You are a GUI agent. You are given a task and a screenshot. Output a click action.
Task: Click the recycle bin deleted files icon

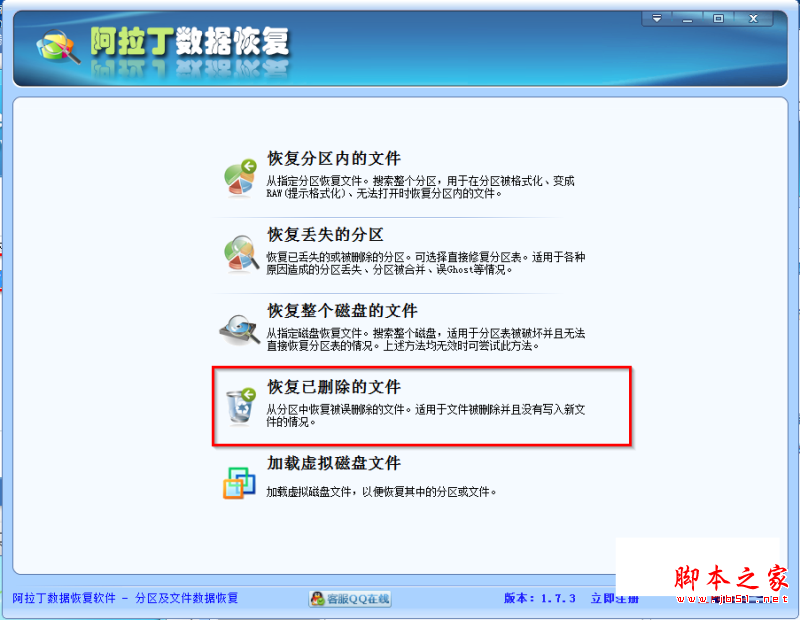click(x=241, y=406)
